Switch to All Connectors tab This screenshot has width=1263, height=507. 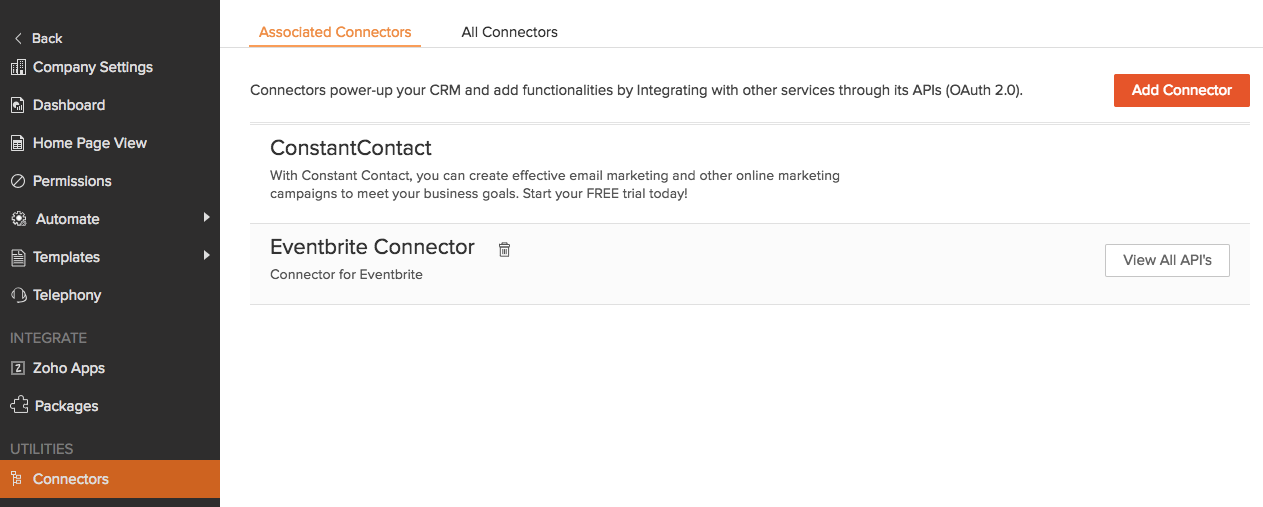509,32
